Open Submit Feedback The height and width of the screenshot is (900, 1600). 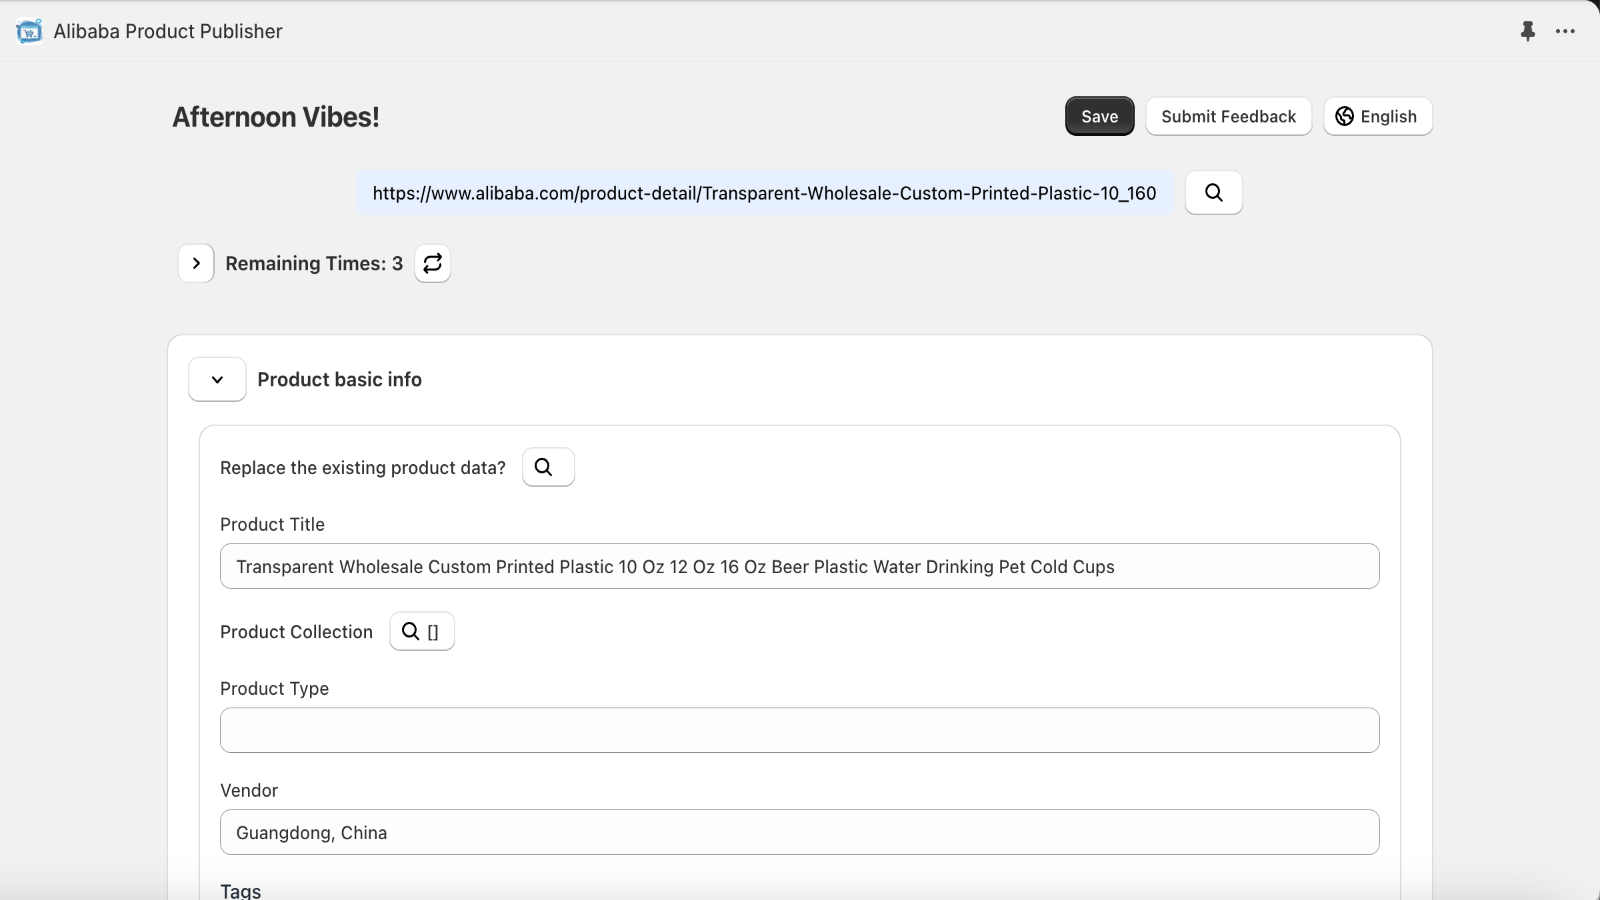pos(1228,116)
